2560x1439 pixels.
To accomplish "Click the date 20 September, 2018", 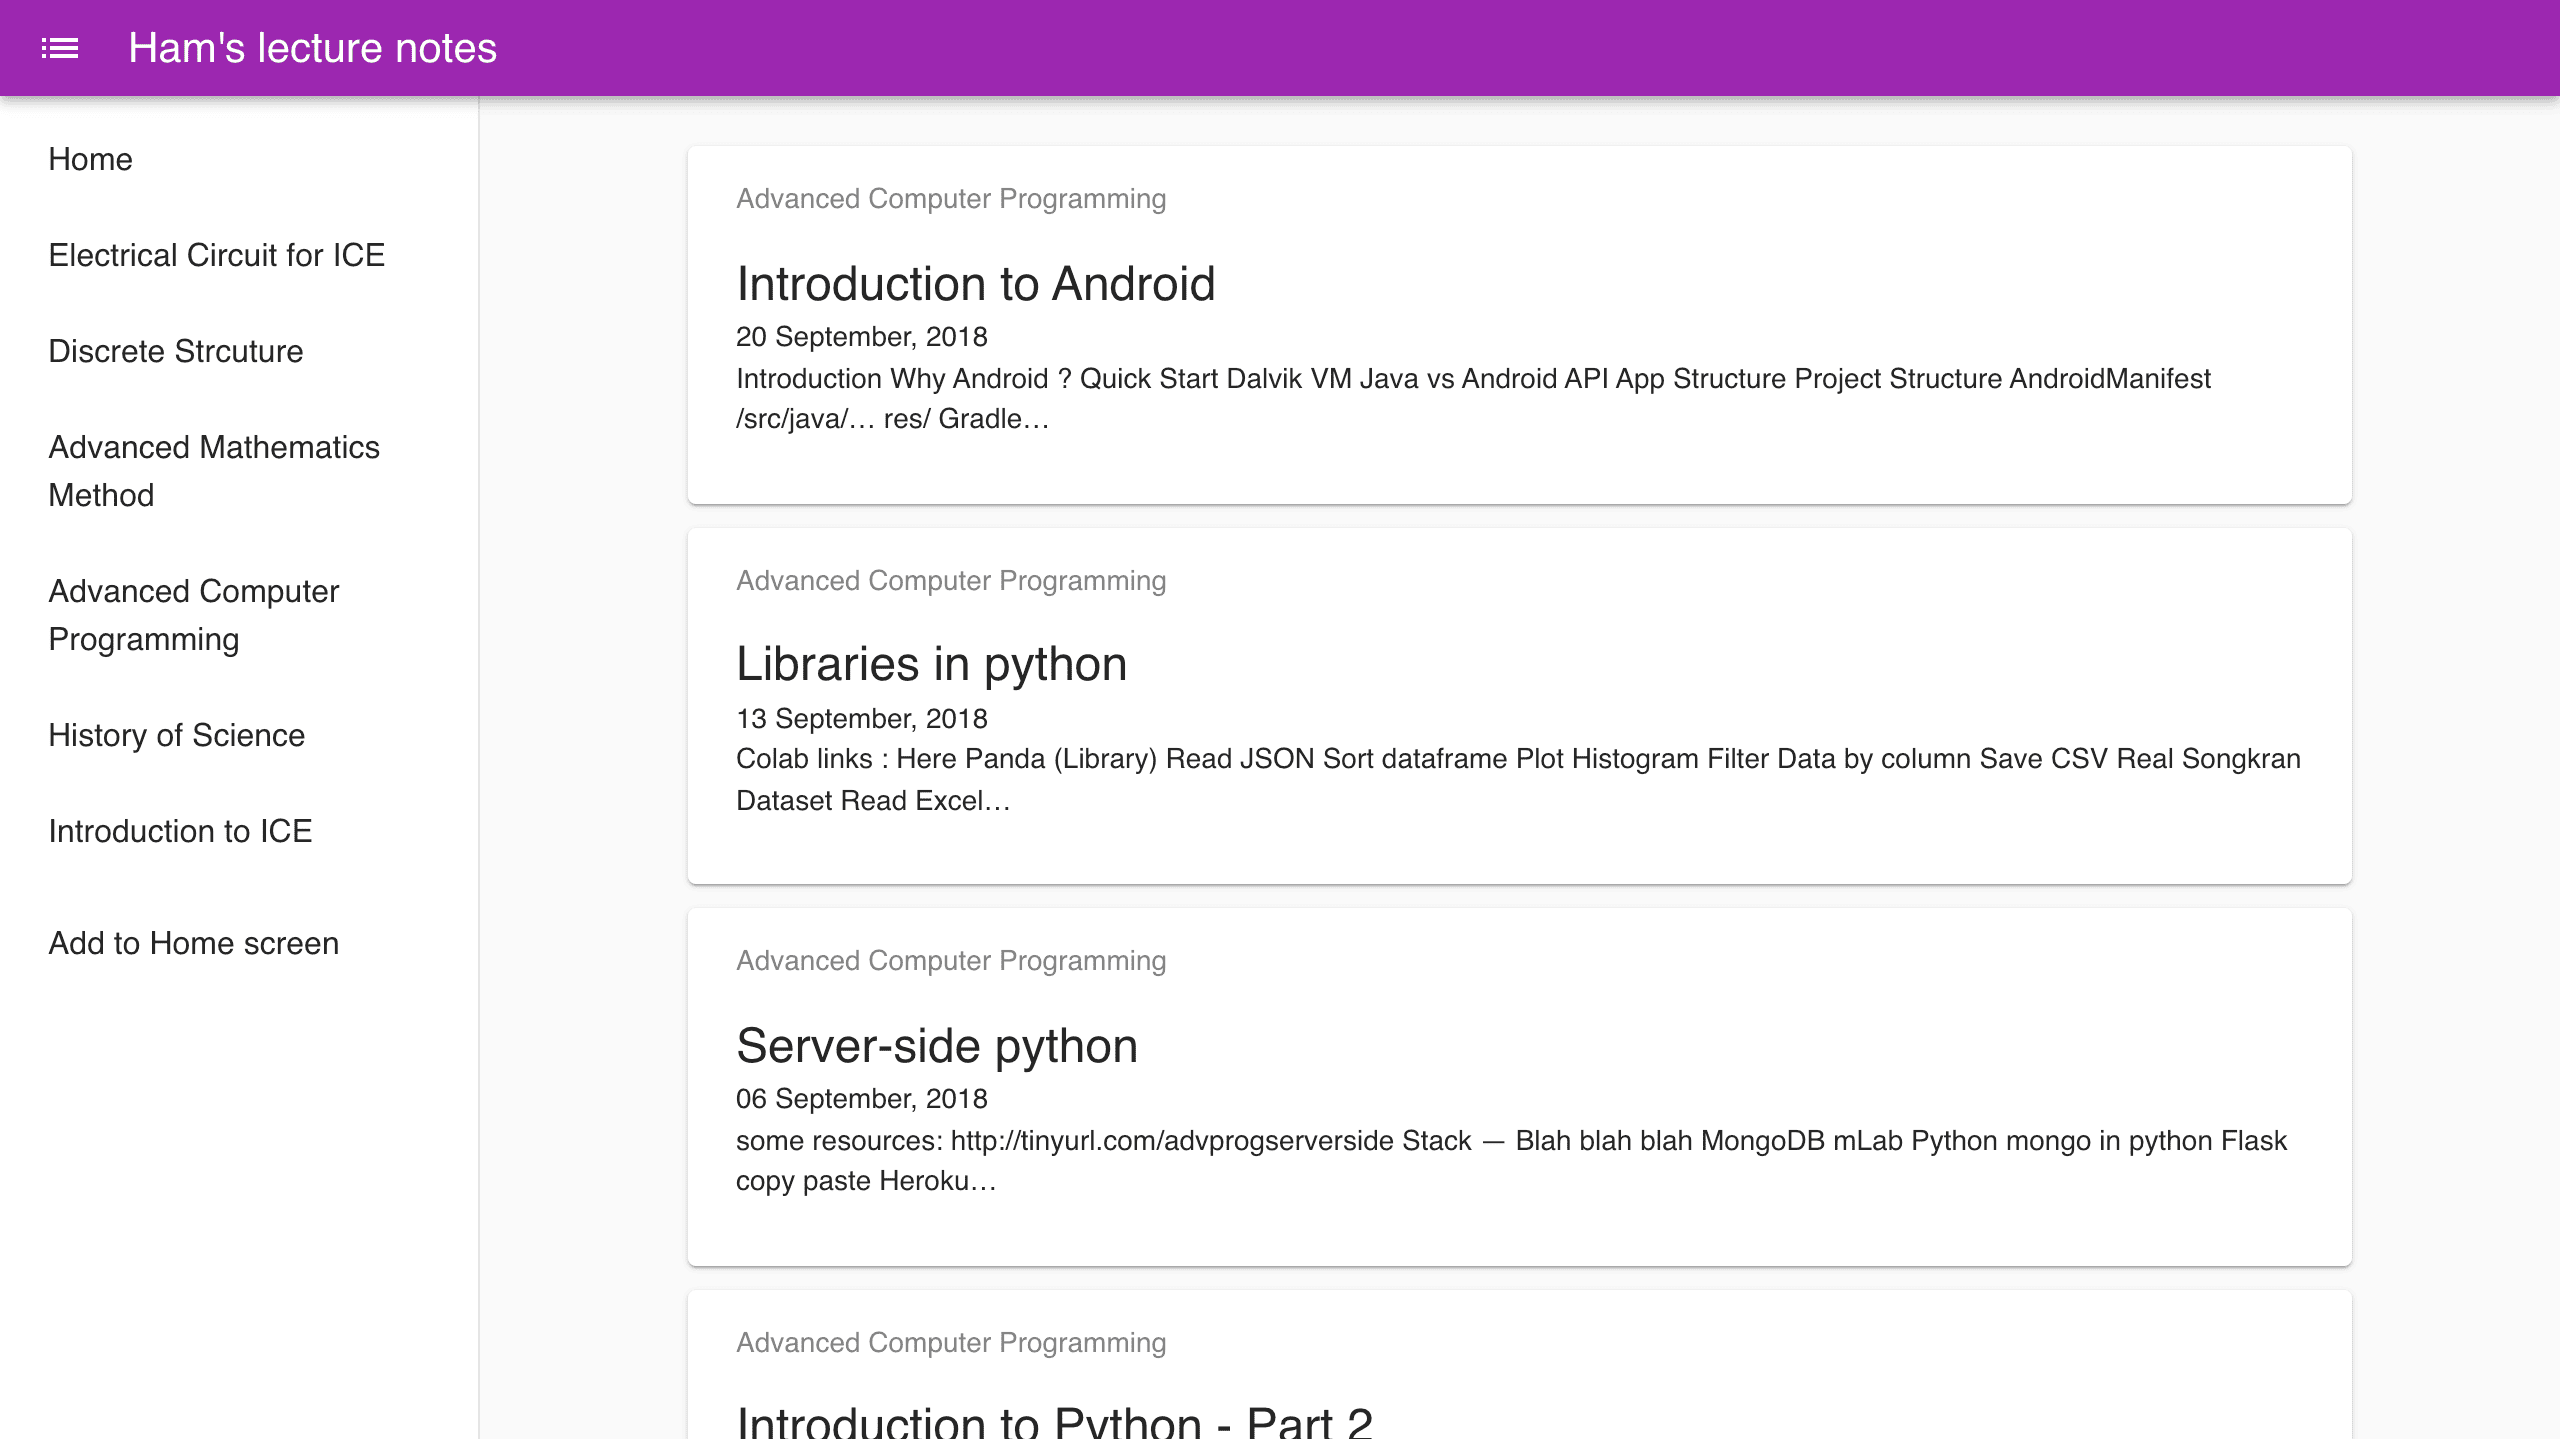I will coord(862,337).
